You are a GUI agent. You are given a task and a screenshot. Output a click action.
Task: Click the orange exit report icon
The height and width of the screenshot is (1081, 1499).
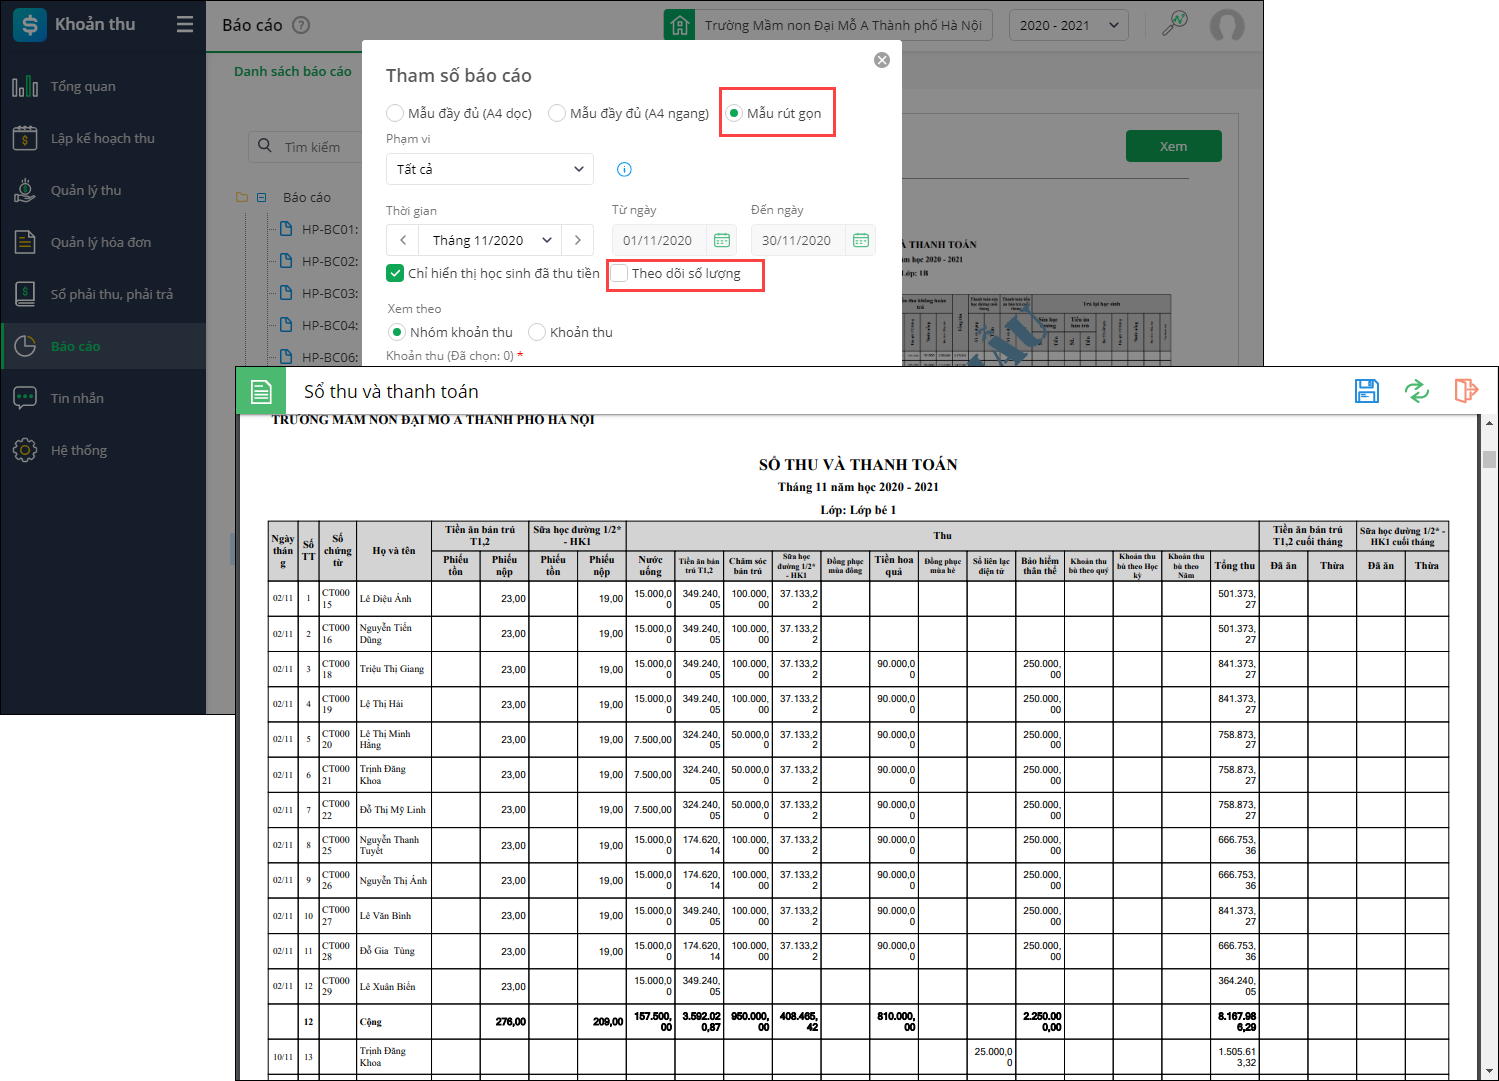point(1465,391)
